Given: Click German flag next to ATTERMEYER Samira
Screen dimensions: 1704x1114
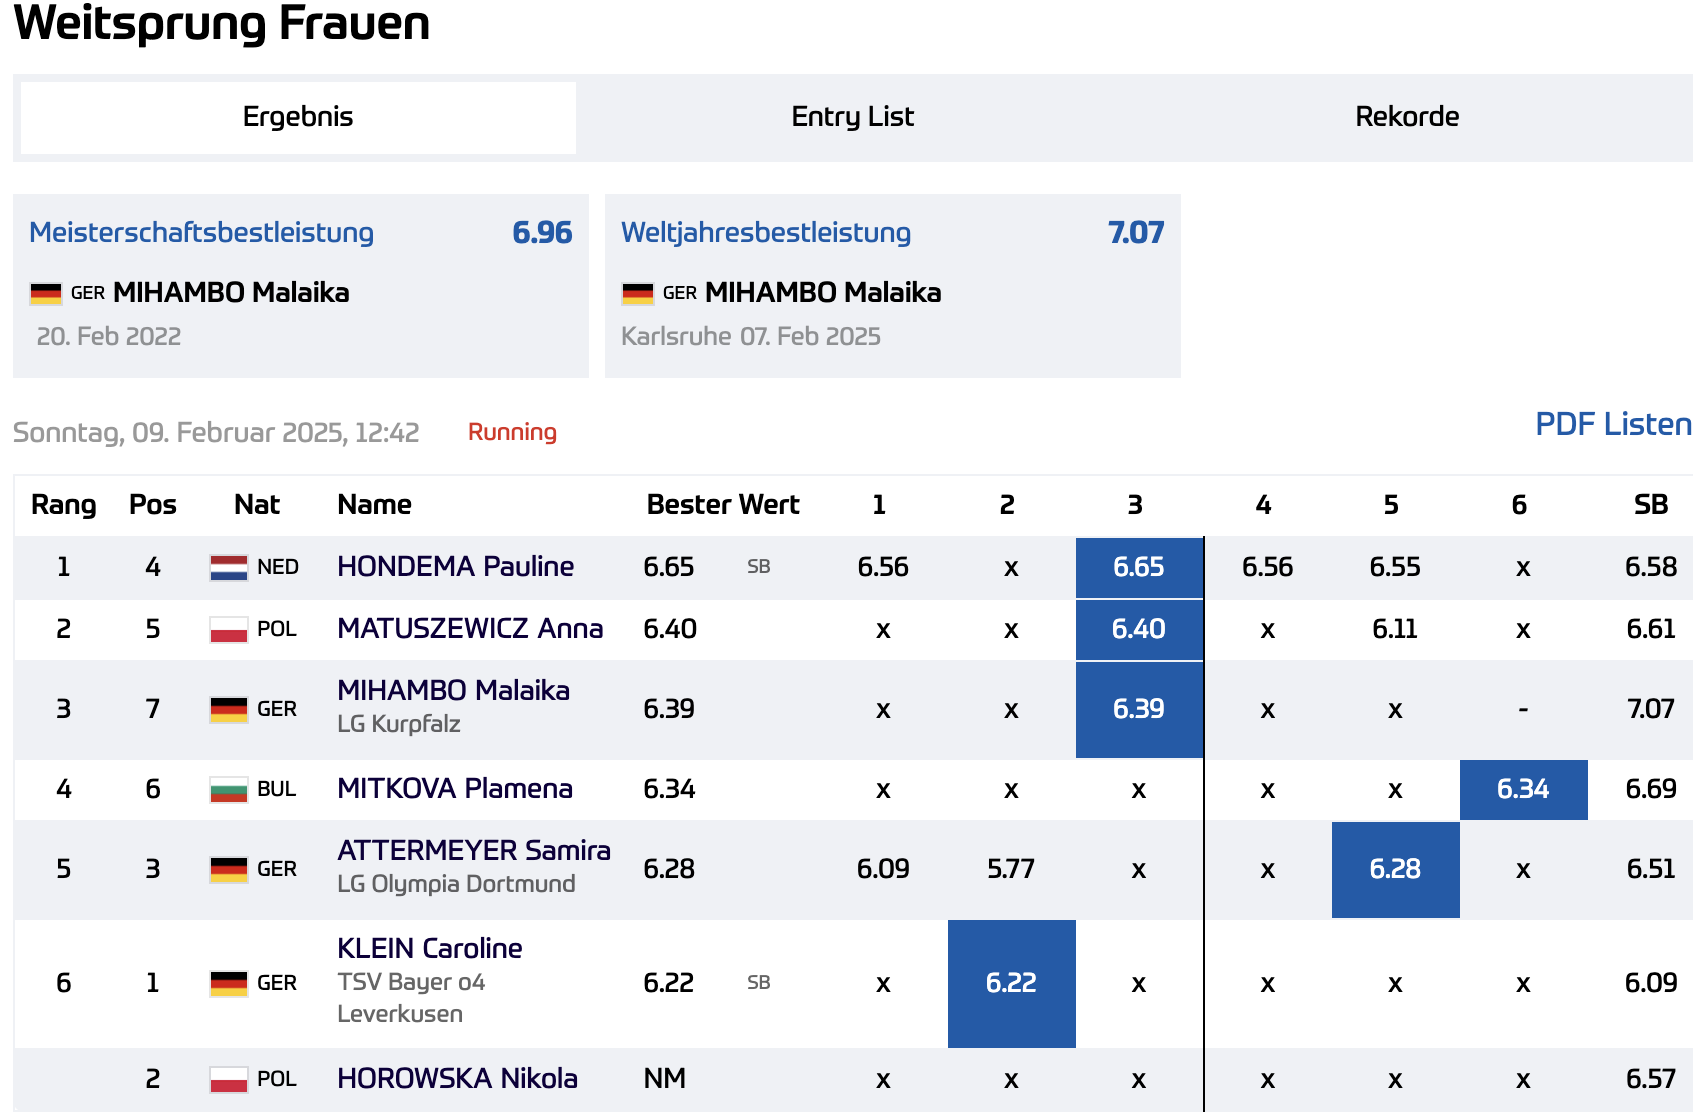Looking at the screenshot, I should 229,869.
